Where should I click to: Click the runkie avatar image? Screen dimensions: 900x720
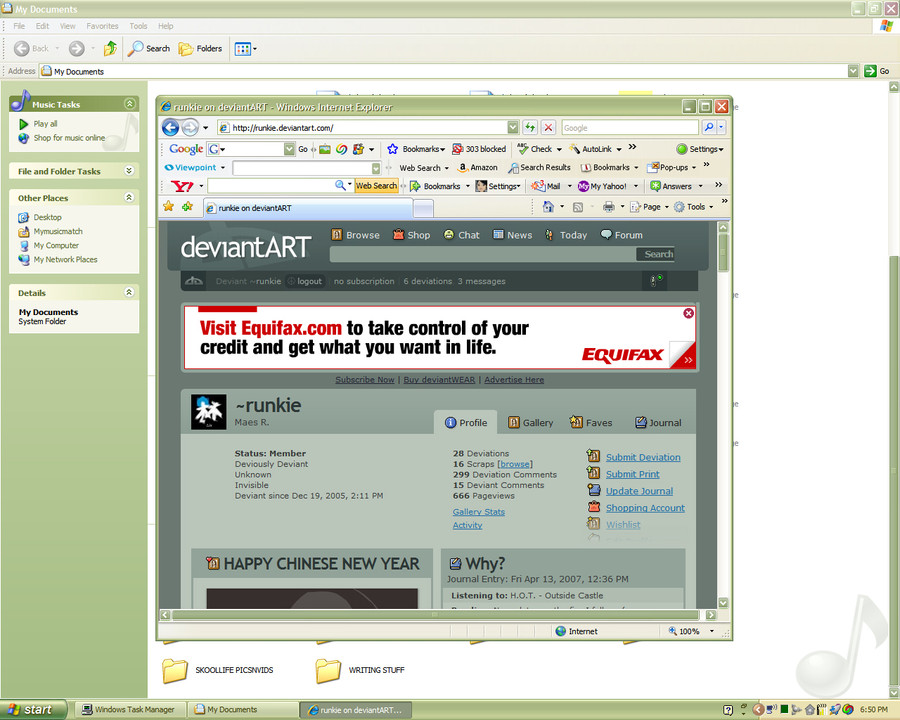208,412
